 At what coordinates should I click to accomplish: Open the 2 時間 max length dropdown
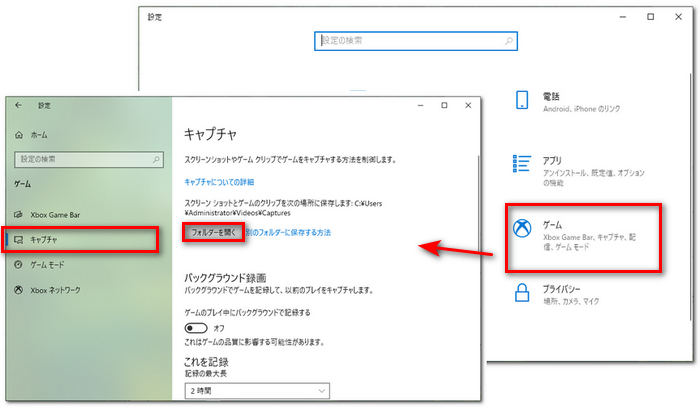tap(257, 391)
